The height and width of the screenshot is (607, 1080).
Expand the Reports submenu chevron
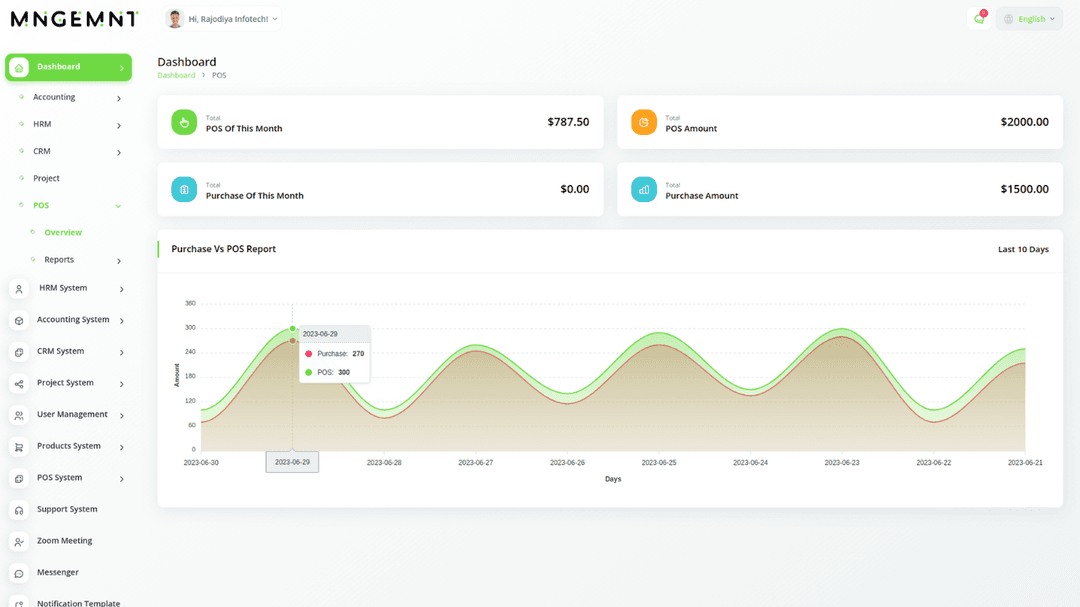pyautogui.click(x=119, y=261)
